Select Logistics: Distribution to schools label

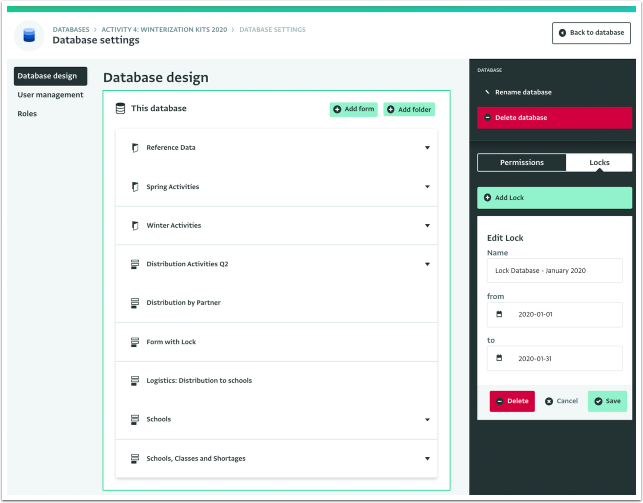pos(199,381)
